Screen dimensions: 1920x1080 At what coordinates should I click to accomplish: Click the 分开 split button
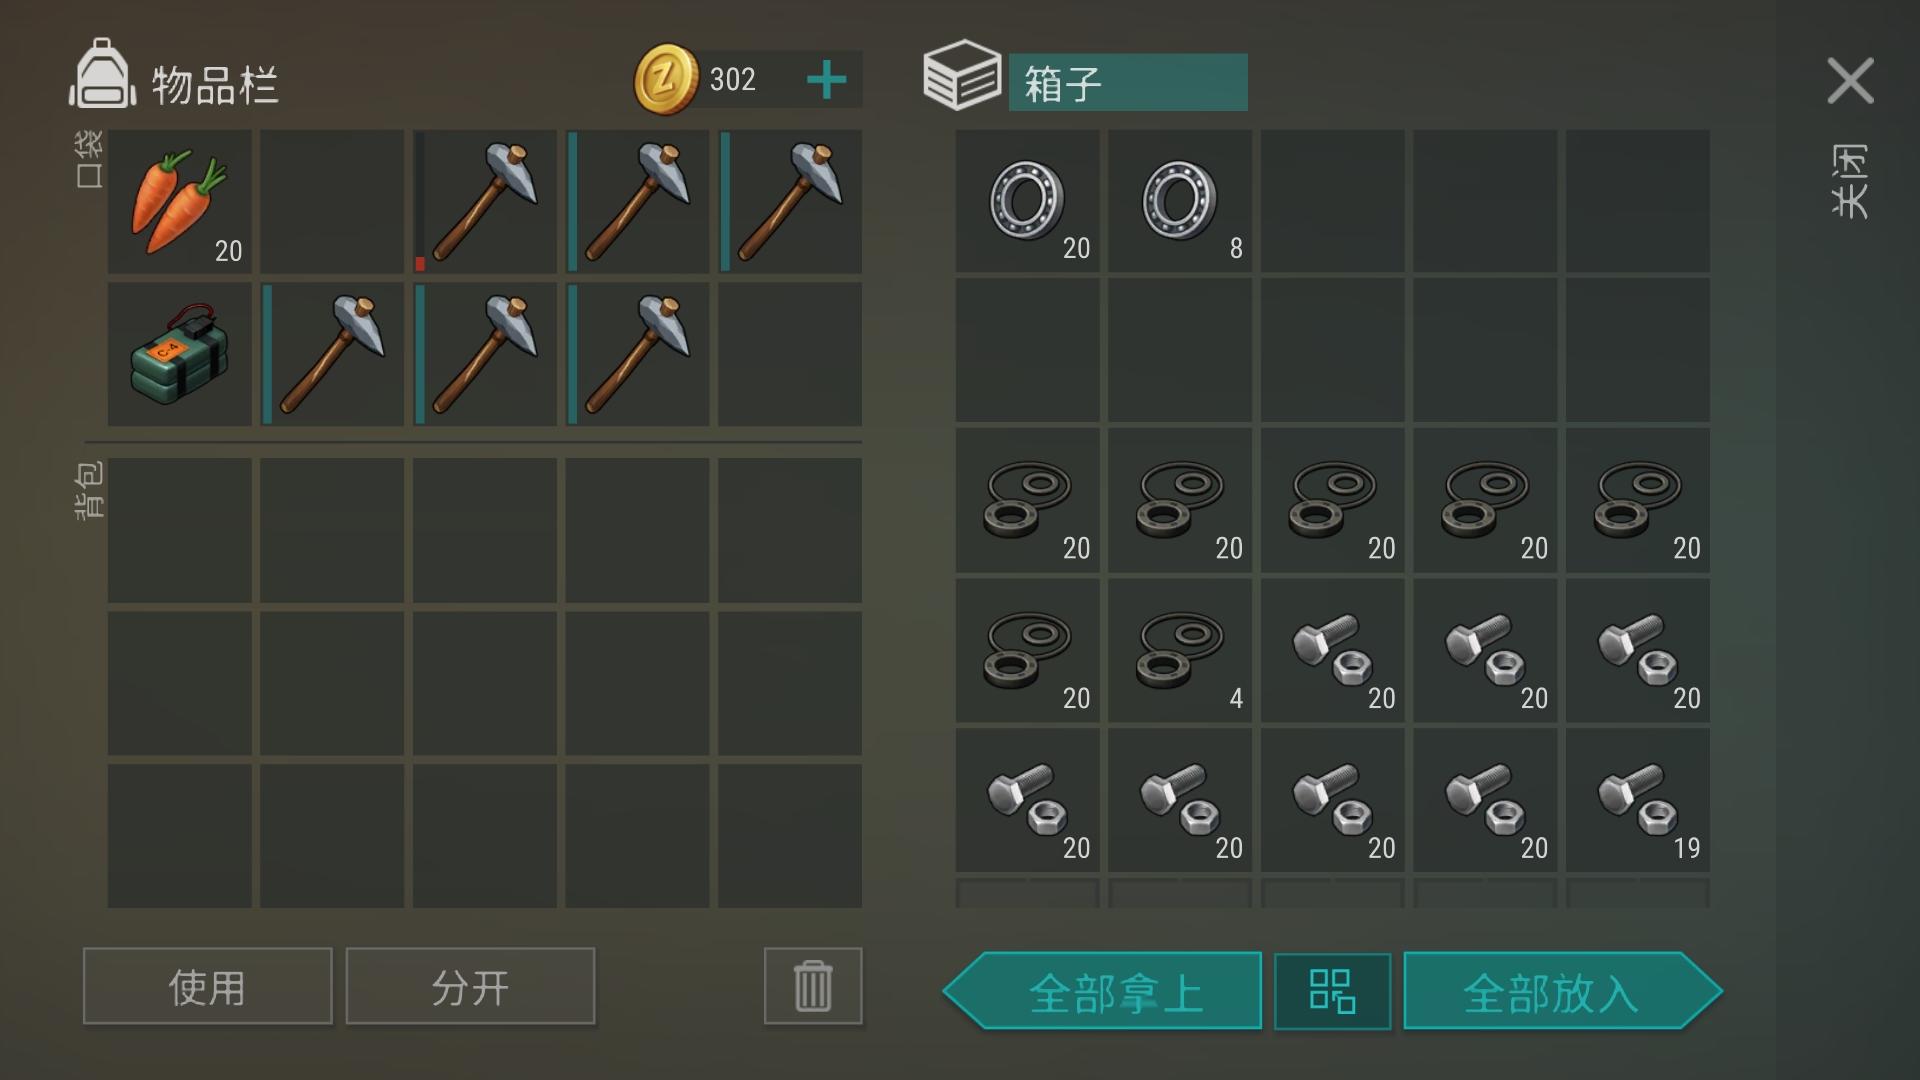[x=470, y=986]
